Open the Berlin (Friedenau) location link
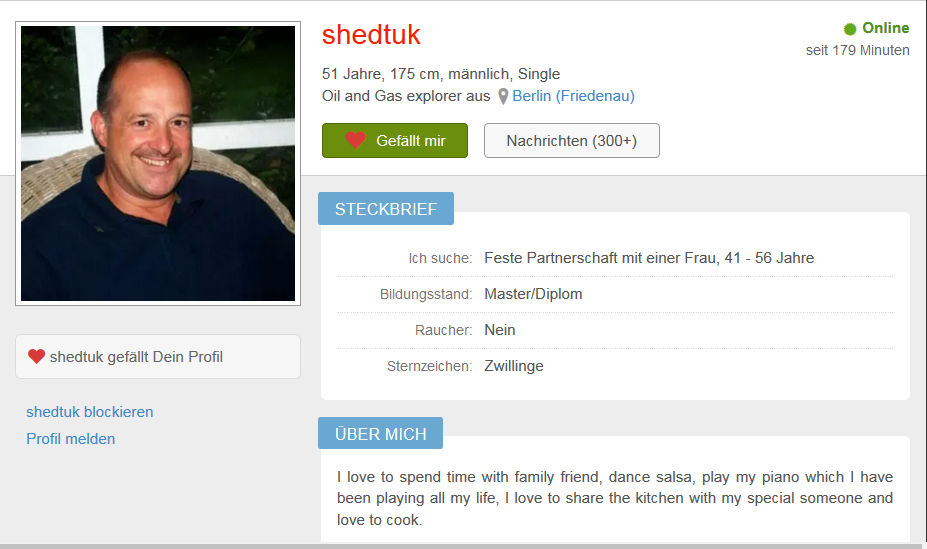The width and height of the screenshot is (927, 549). 573,96
